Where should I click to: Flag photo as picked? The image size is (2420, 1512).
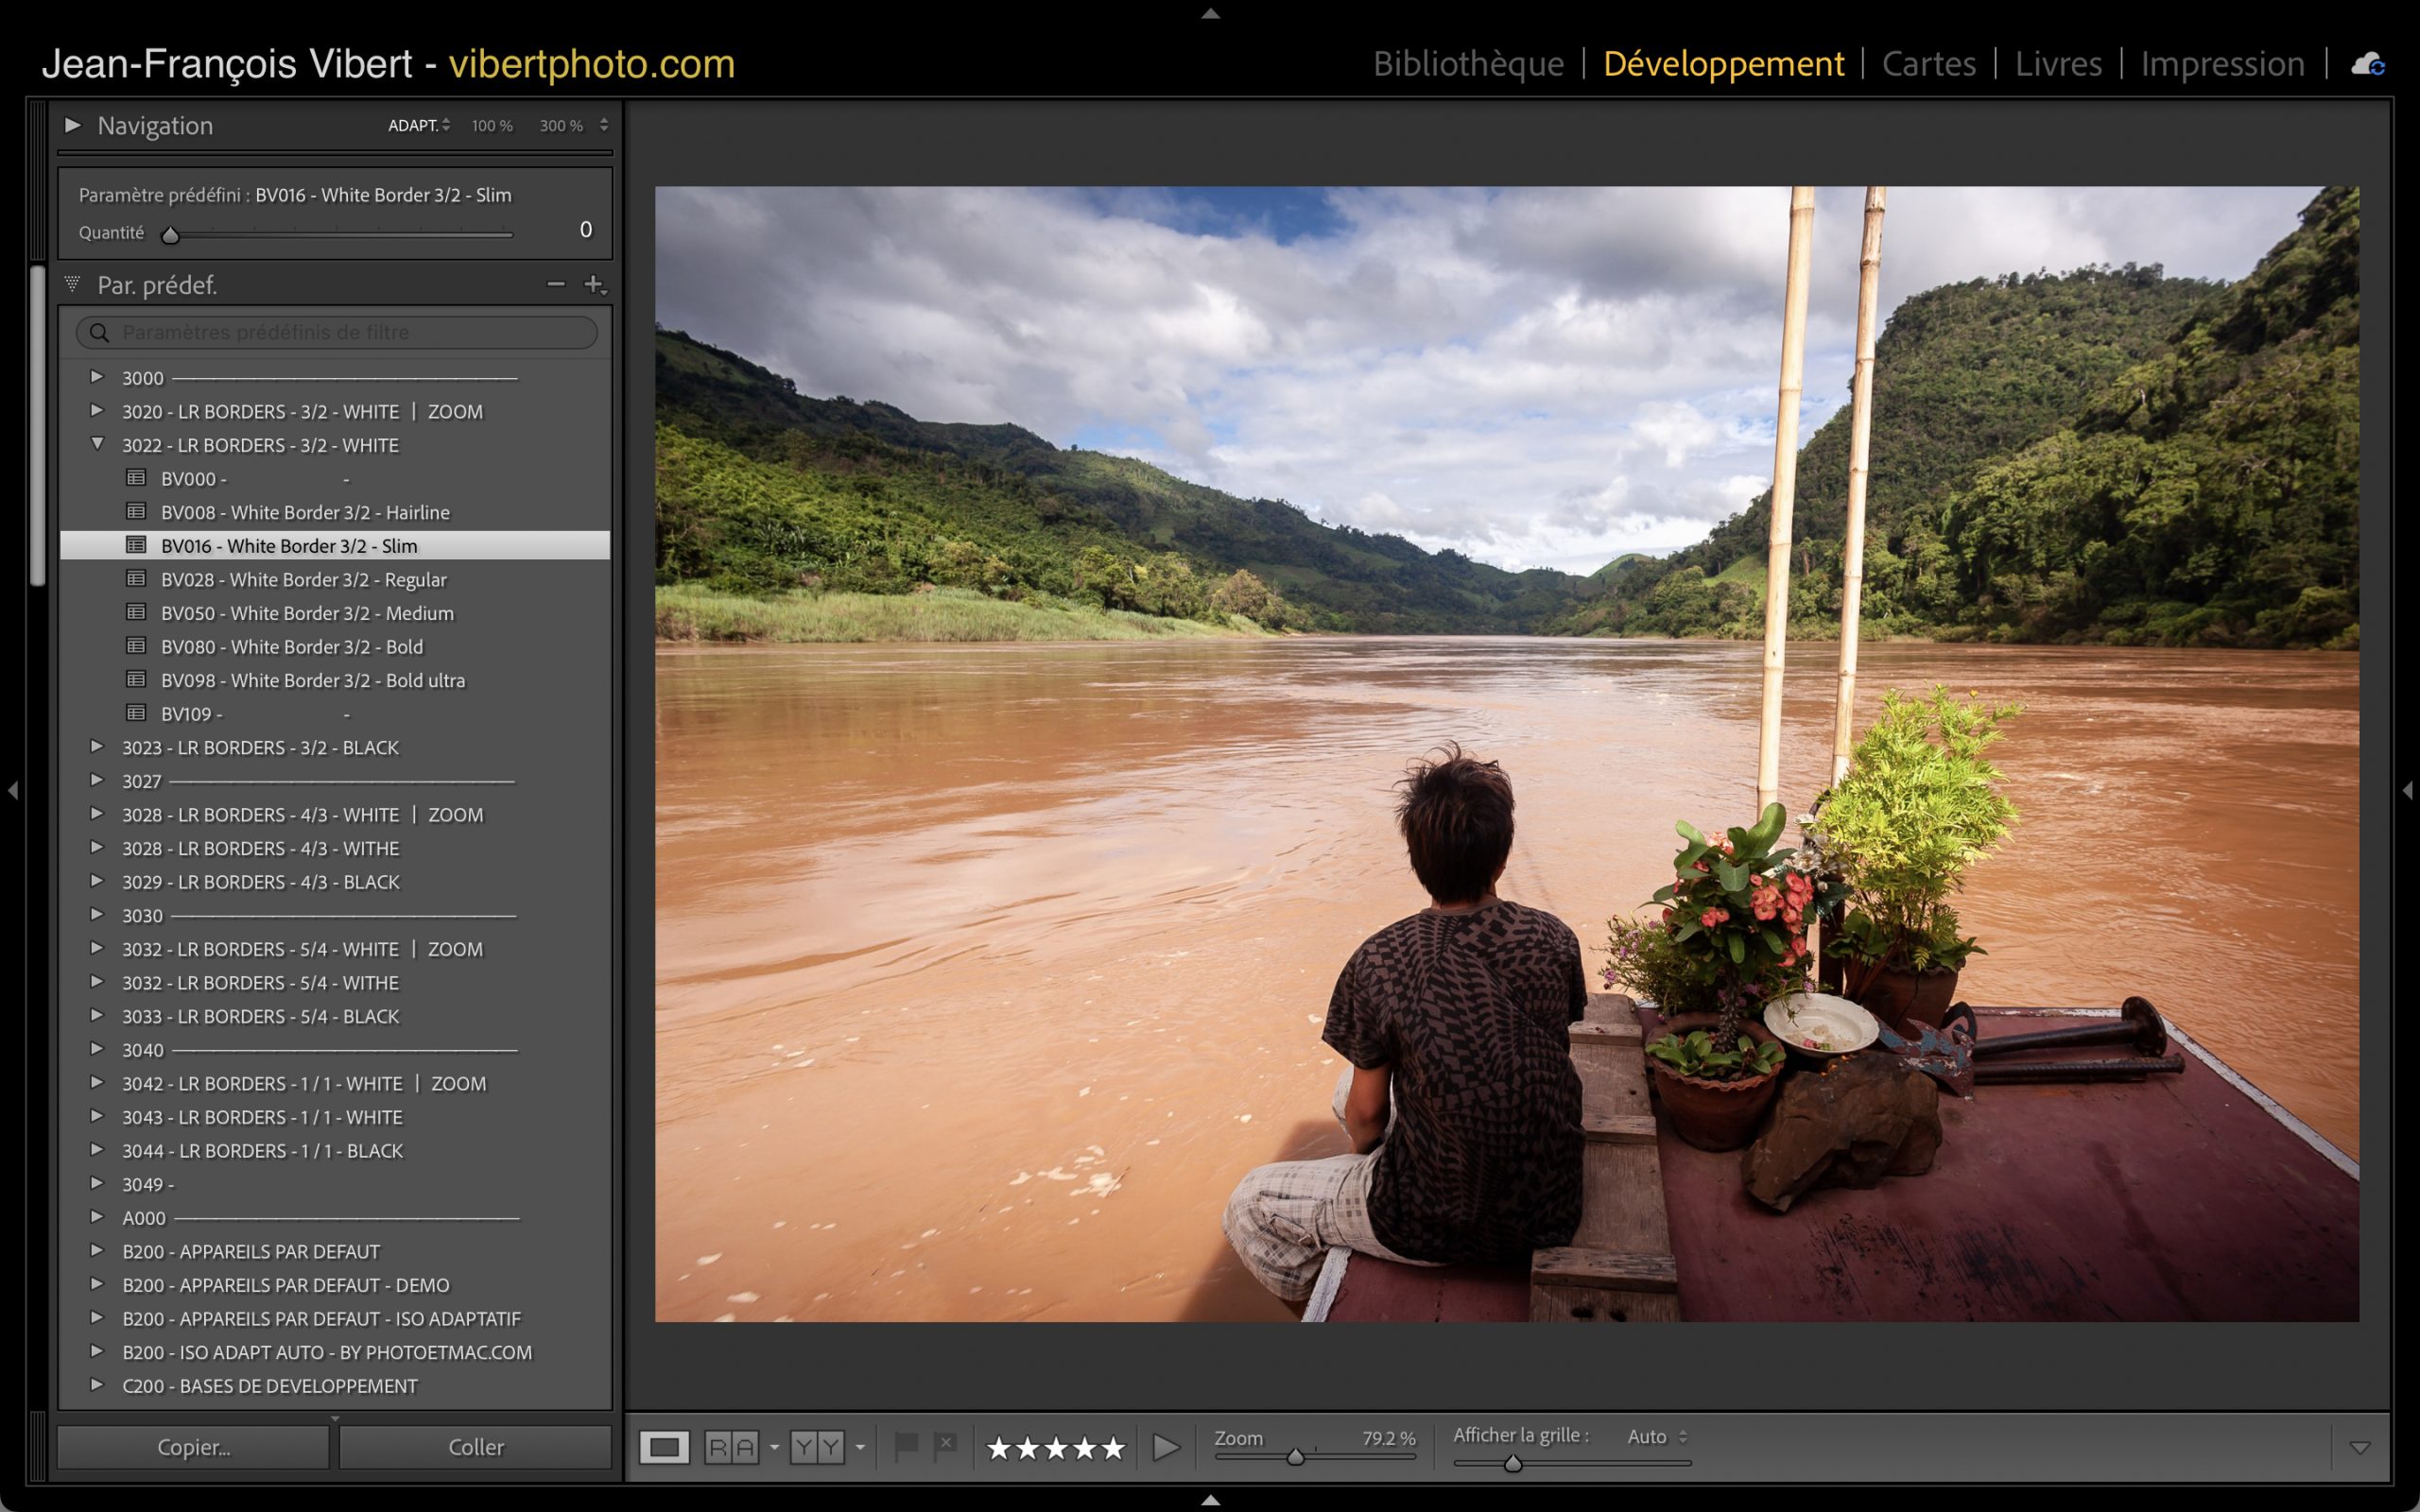pyautogui.click(x=906, y=1446)
